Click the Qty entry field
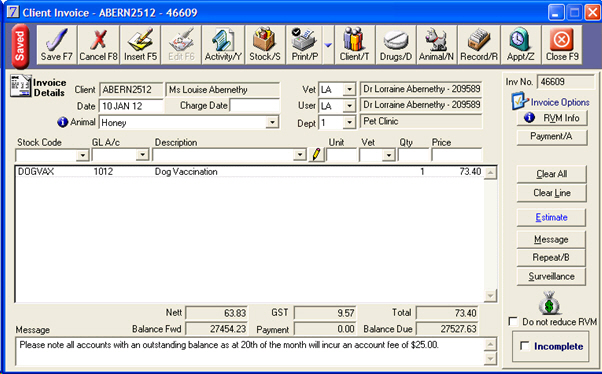 coord(413,155)
